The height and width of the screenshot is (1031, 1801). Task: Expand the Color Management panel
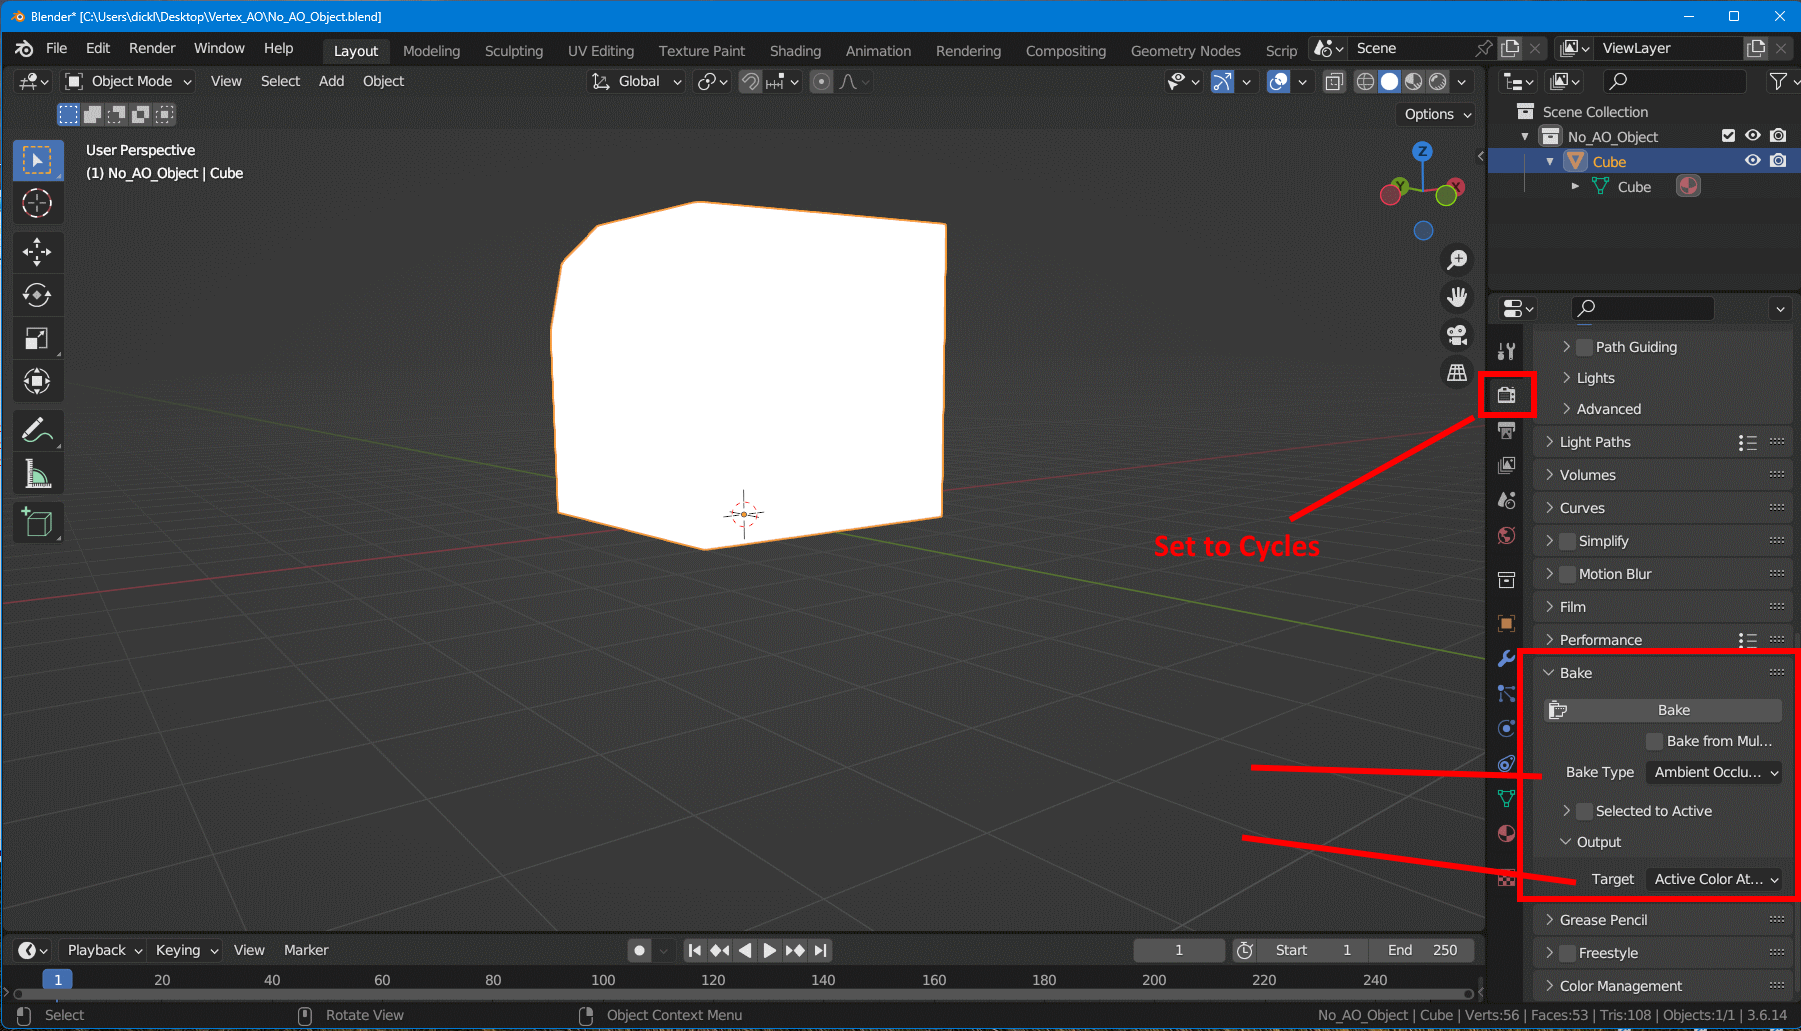1620,986
